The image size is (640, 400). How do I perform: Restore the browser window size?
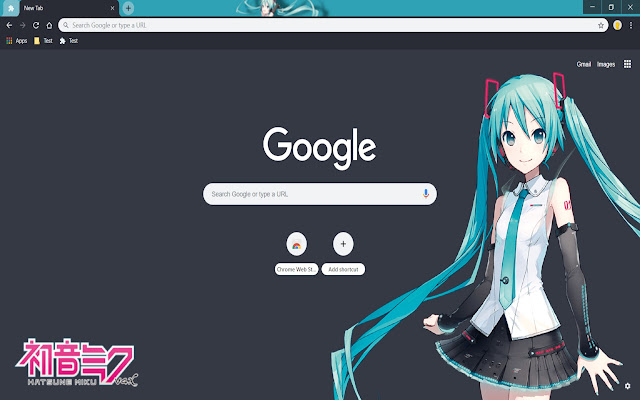point(611,7)
